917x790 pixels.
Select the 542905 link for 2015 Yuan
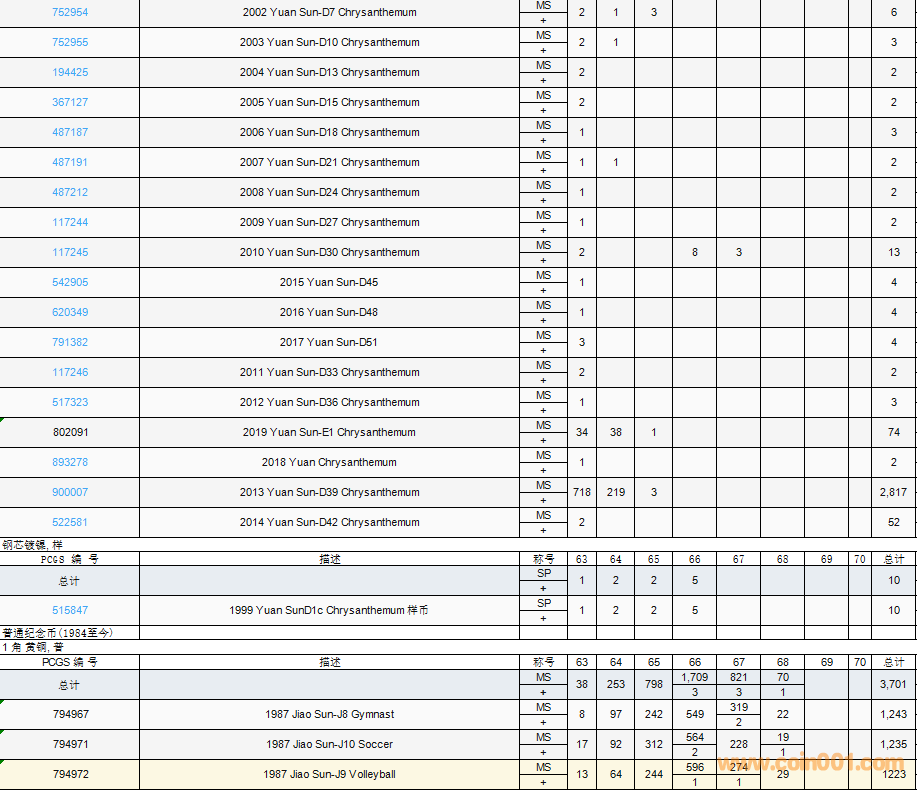point(70,282)
